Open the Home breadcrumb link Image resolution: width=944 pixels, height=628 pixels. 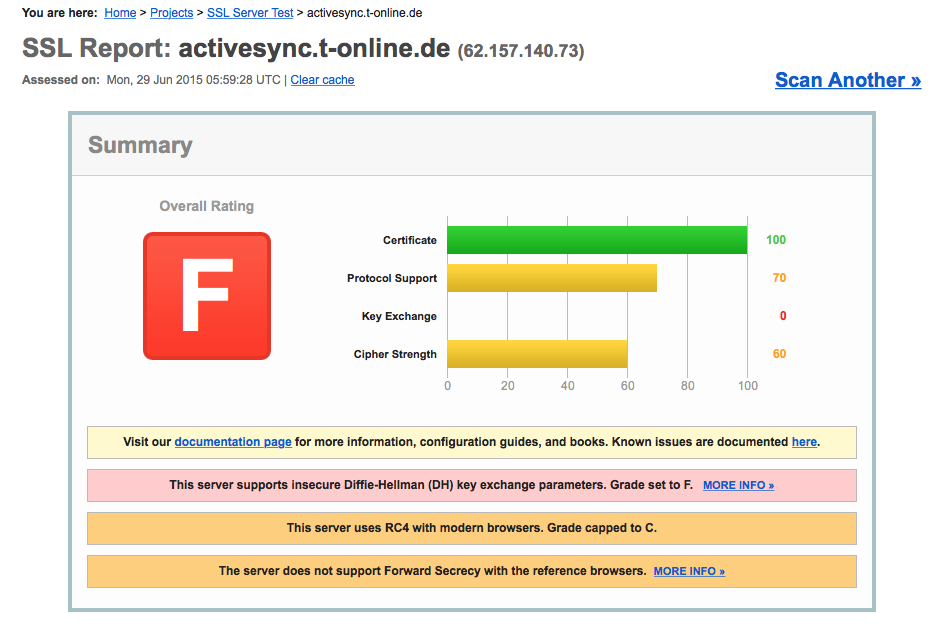pos(120,13)
